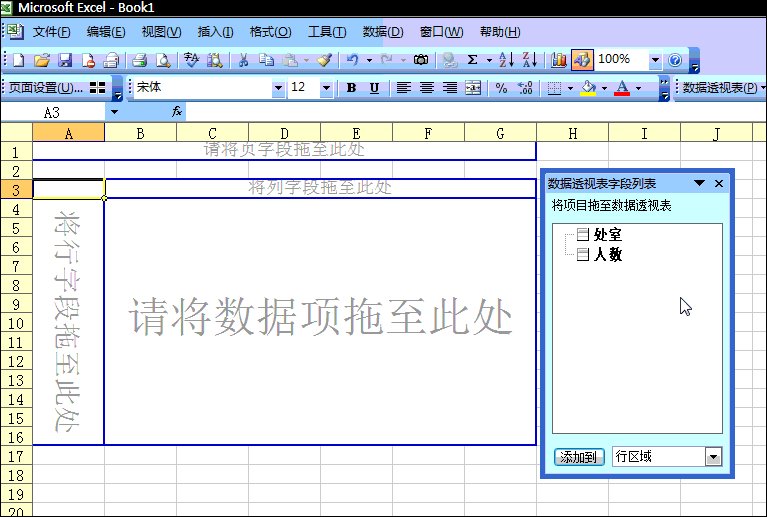The image size is (767, 517).
Task: Open the 数据透视表(P) toolbar menu
Action: pyautogui.click(x=721, y=88)
